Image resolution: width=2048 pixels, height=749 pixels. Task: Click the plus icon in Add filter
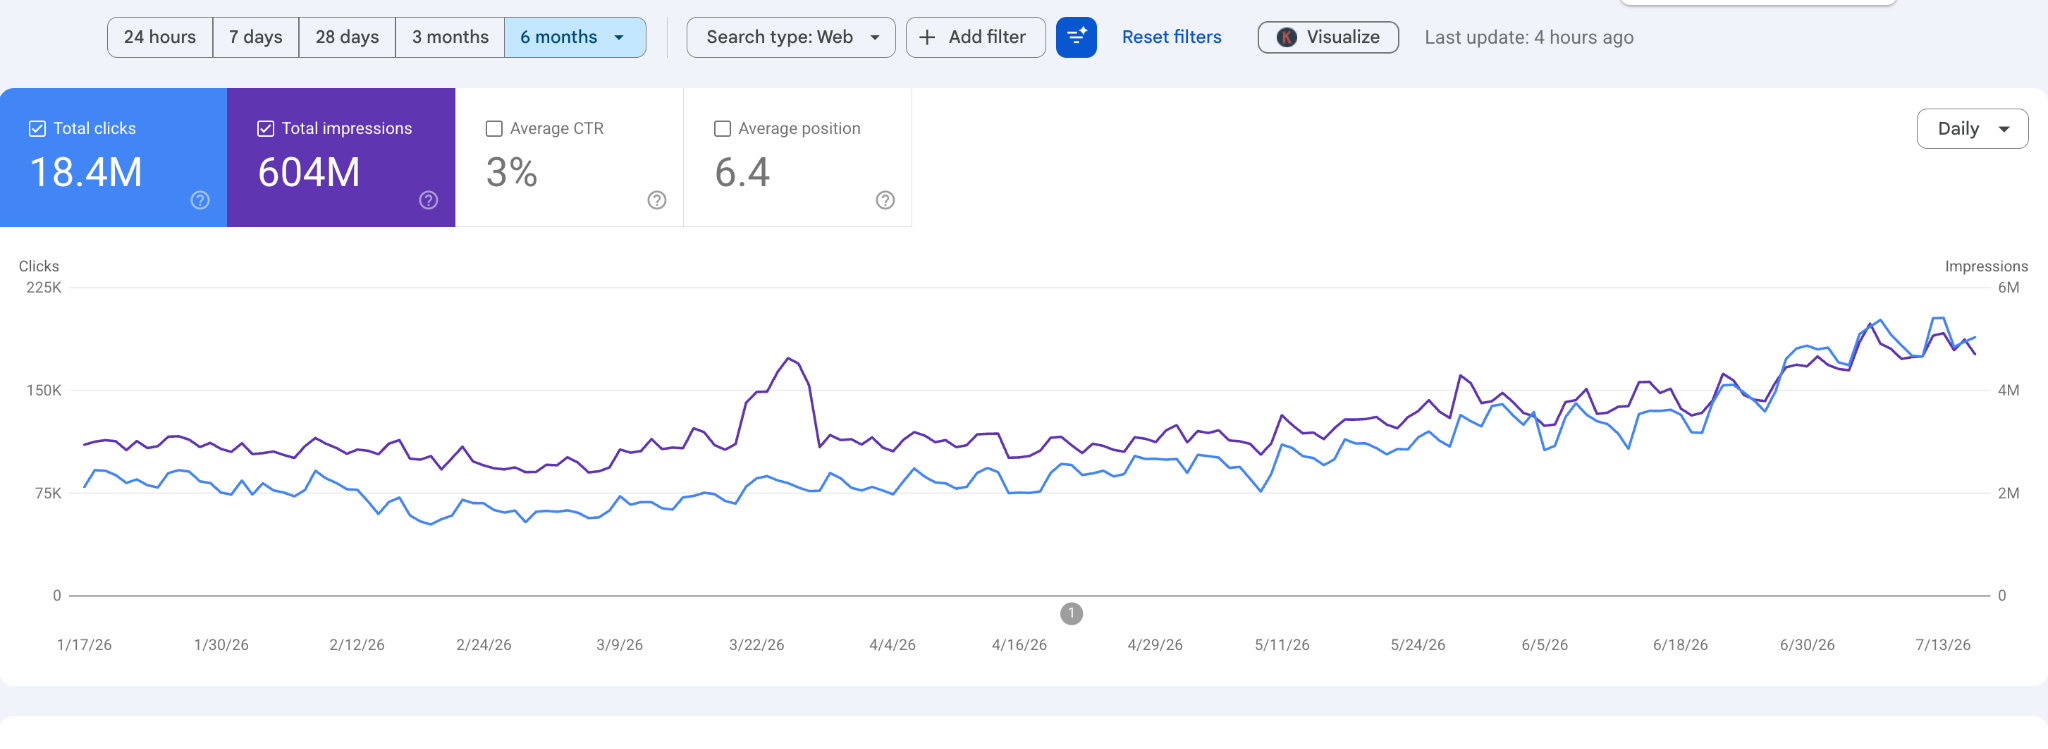point(927,37)
